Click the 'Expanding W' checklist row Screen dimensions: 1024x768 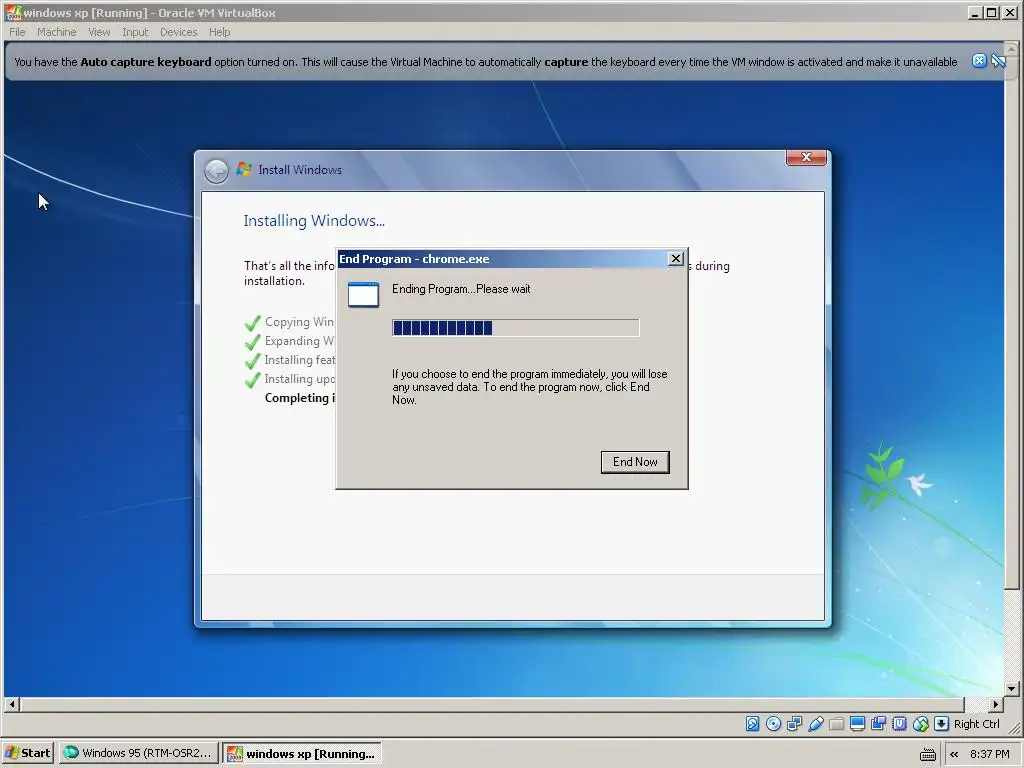pyautogui.click(x=299, y=341)
